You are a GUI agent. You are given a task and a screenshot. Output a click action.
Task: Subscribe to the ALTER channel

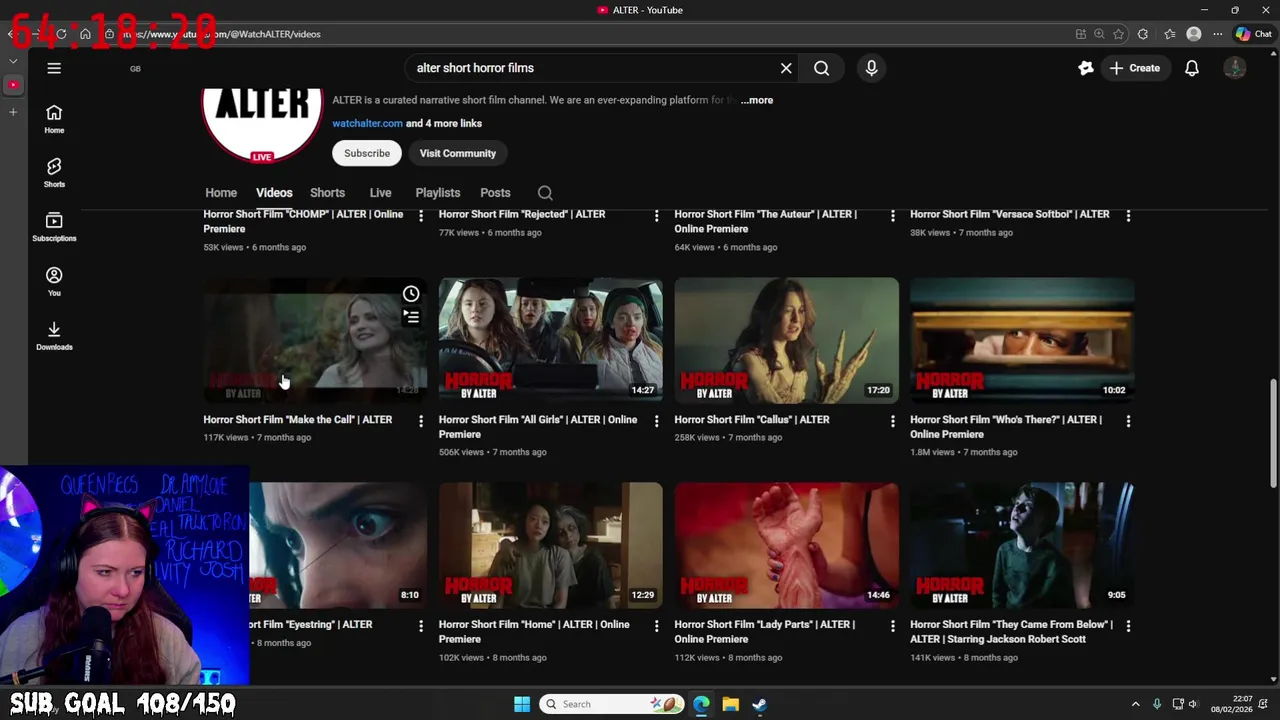367,153
